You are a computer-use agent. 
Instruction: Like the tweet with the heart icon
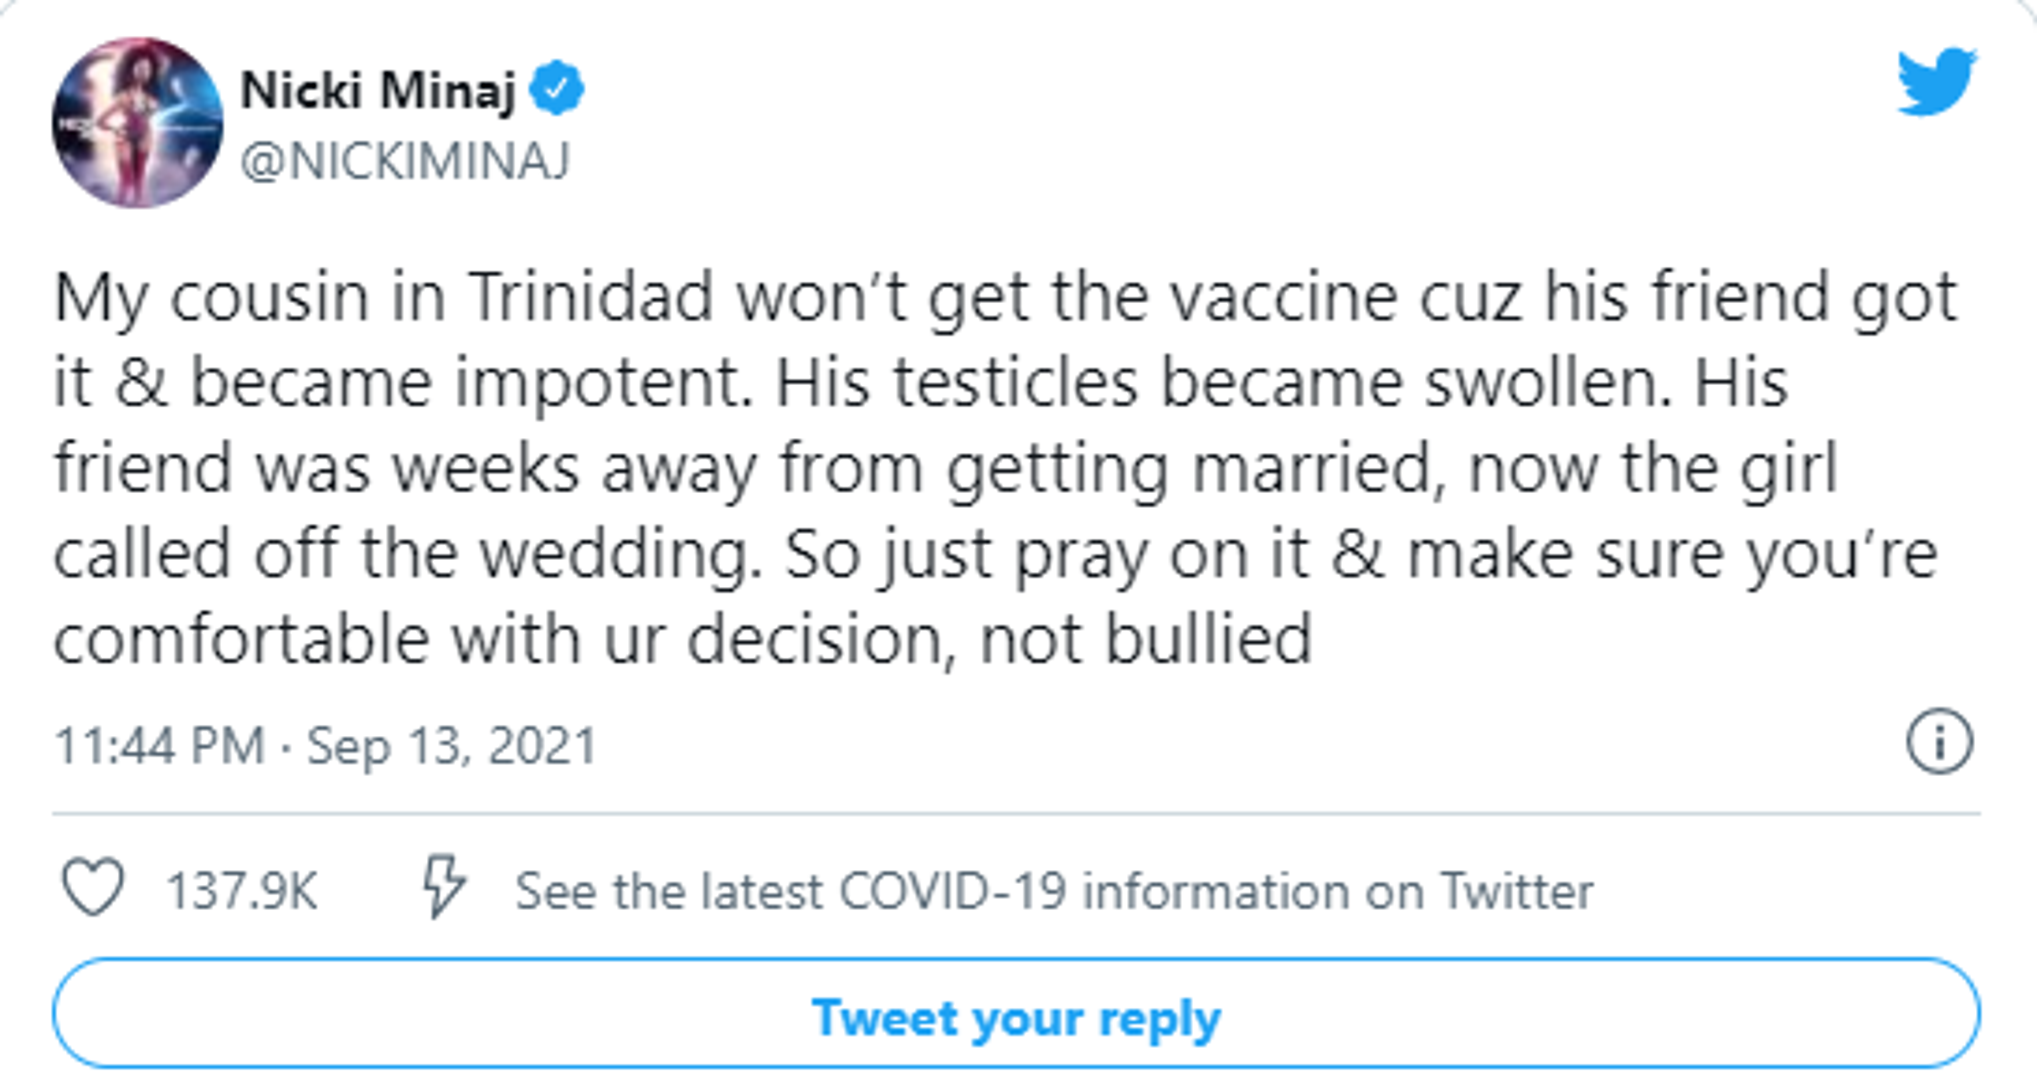tap(93, 887)
